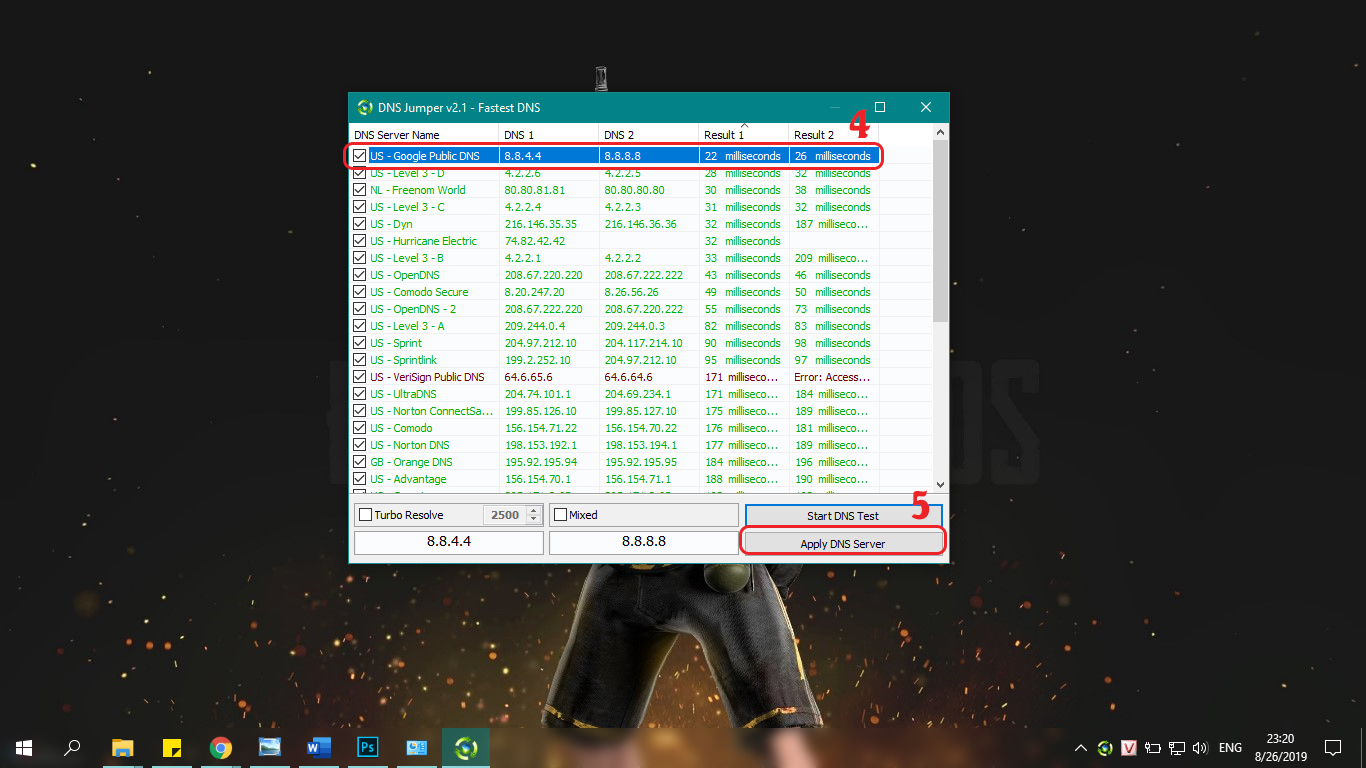
Task: Click DNS 2 cell 80.80.80.80
Action: [x=635, y=190]
